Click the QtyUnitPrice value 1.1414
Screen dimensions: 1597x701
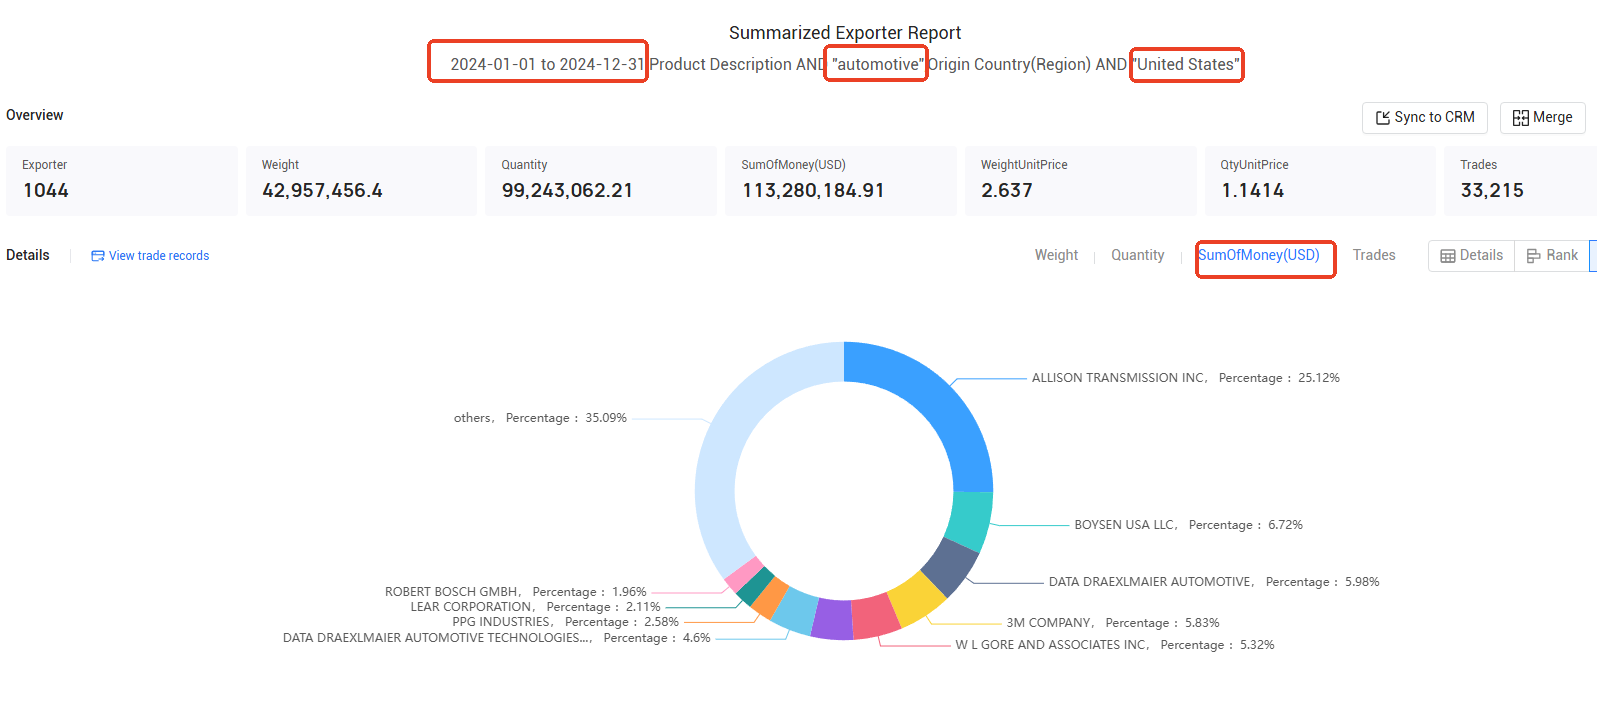coord(1253,190)
